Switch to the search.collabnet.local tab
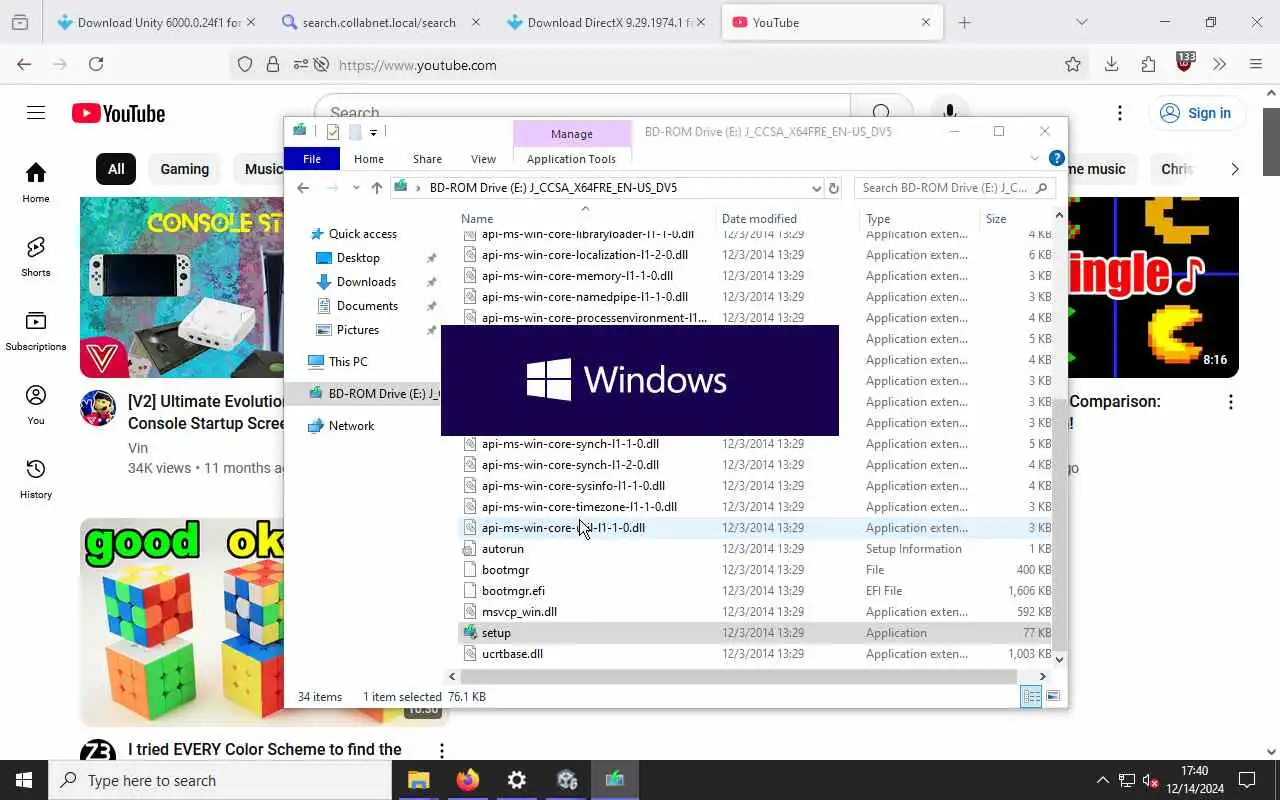 [x=370, y=22]
